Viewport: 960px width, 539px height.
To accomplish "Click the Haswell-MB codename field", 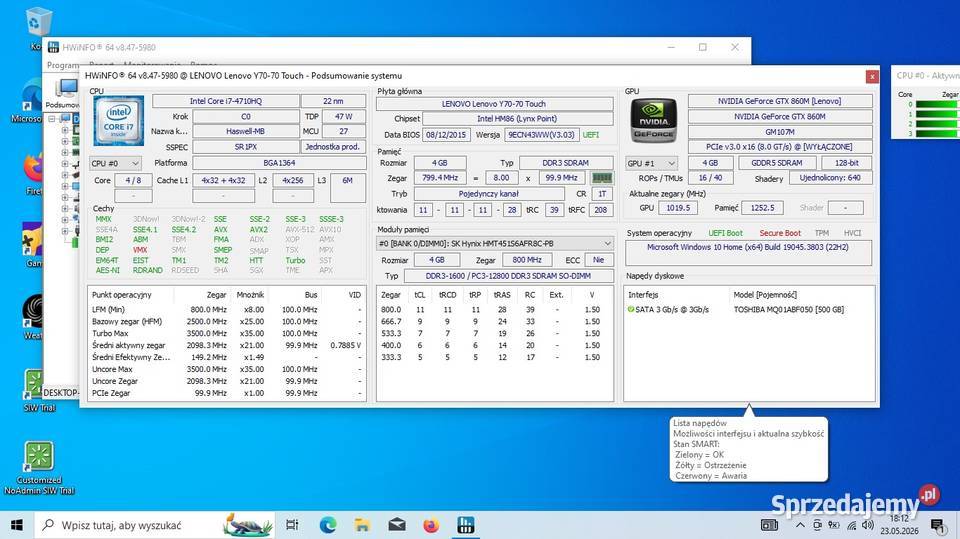I will point(246,131).
